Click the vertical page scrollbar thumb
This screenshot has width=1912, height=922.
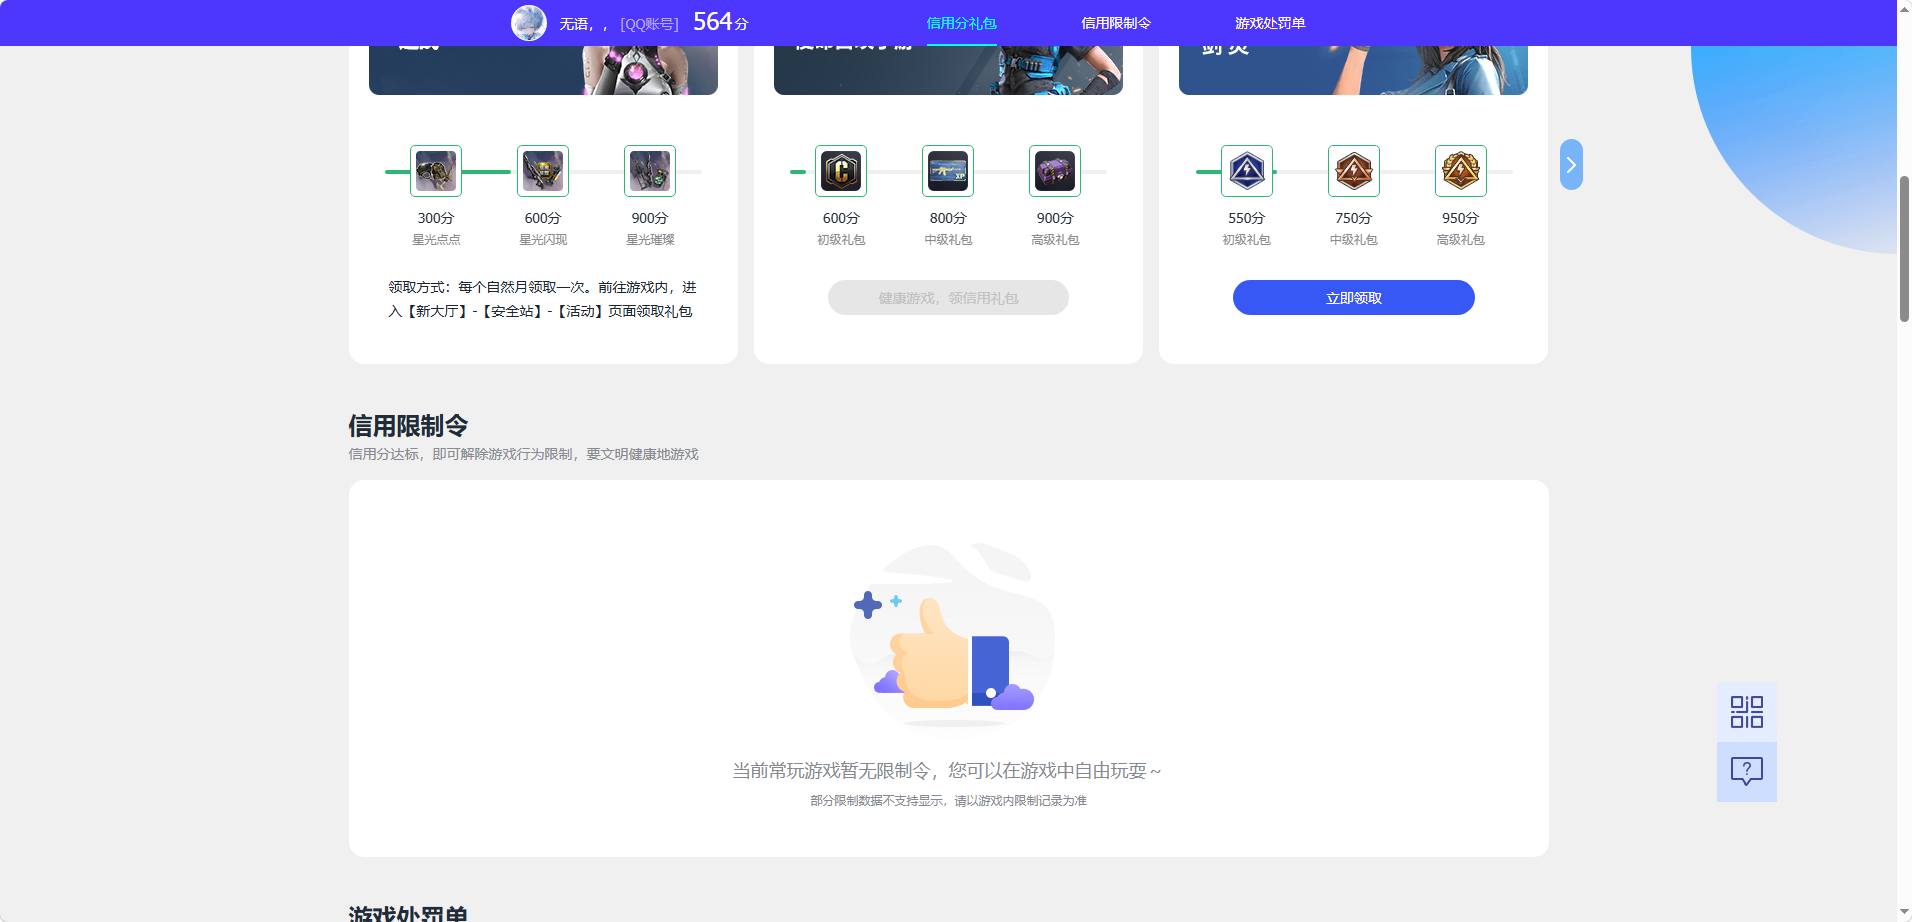click(1904, 249)
